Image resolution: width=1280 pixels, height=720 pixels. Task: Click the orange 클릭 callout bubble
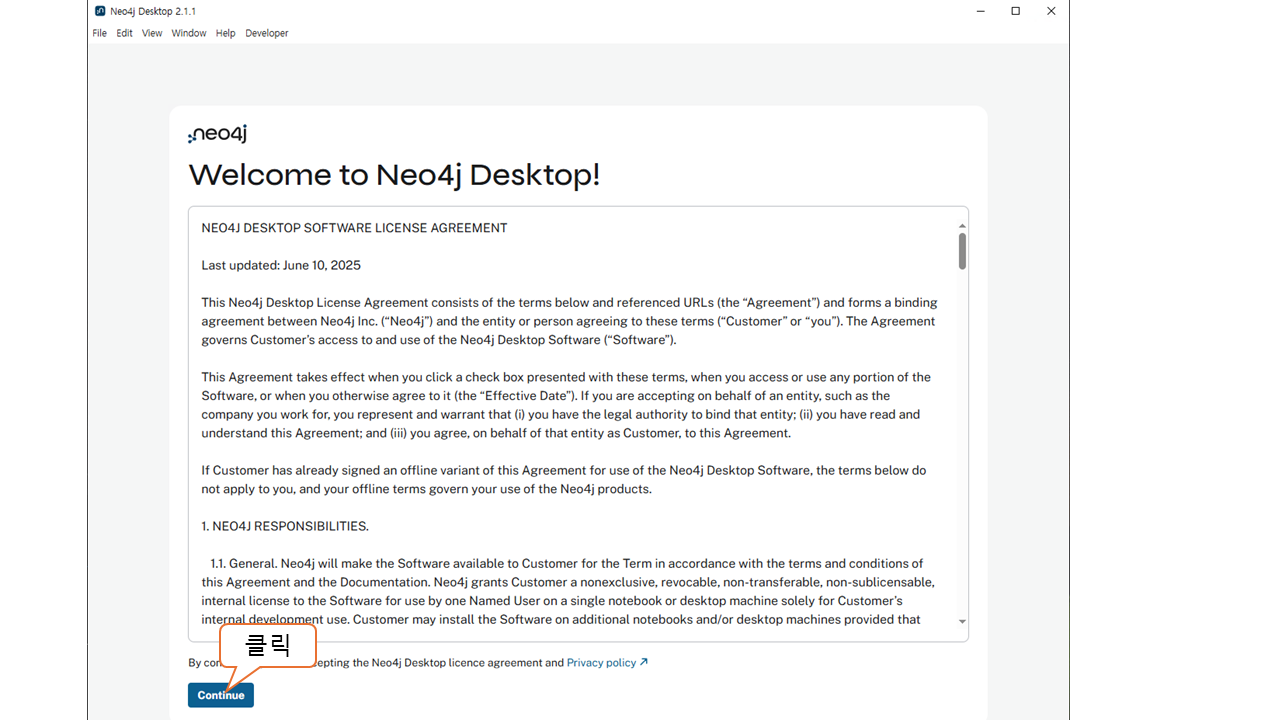267,646
